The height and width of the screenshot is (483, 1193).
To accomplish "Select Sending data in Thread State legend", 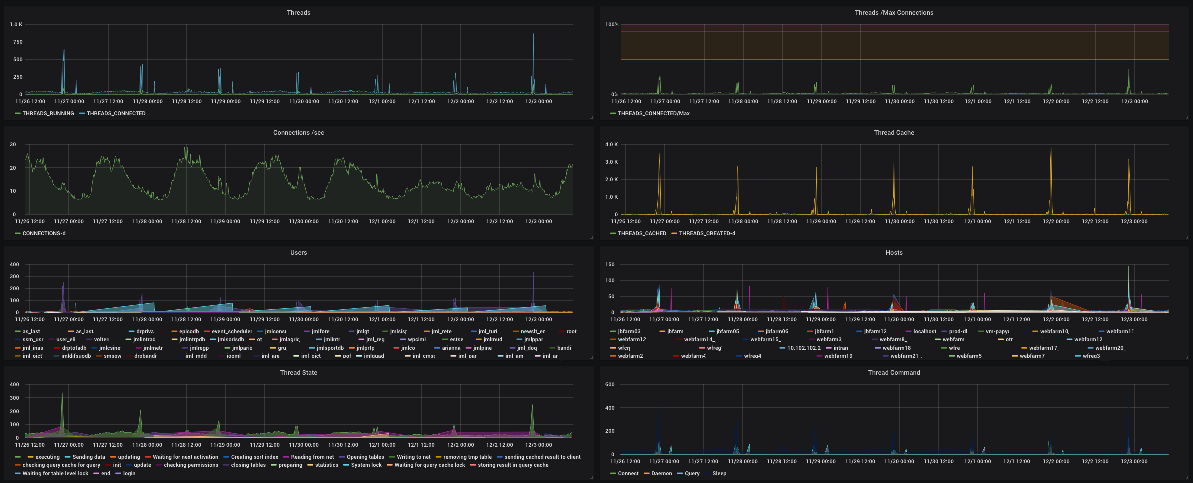I will 89,457.
